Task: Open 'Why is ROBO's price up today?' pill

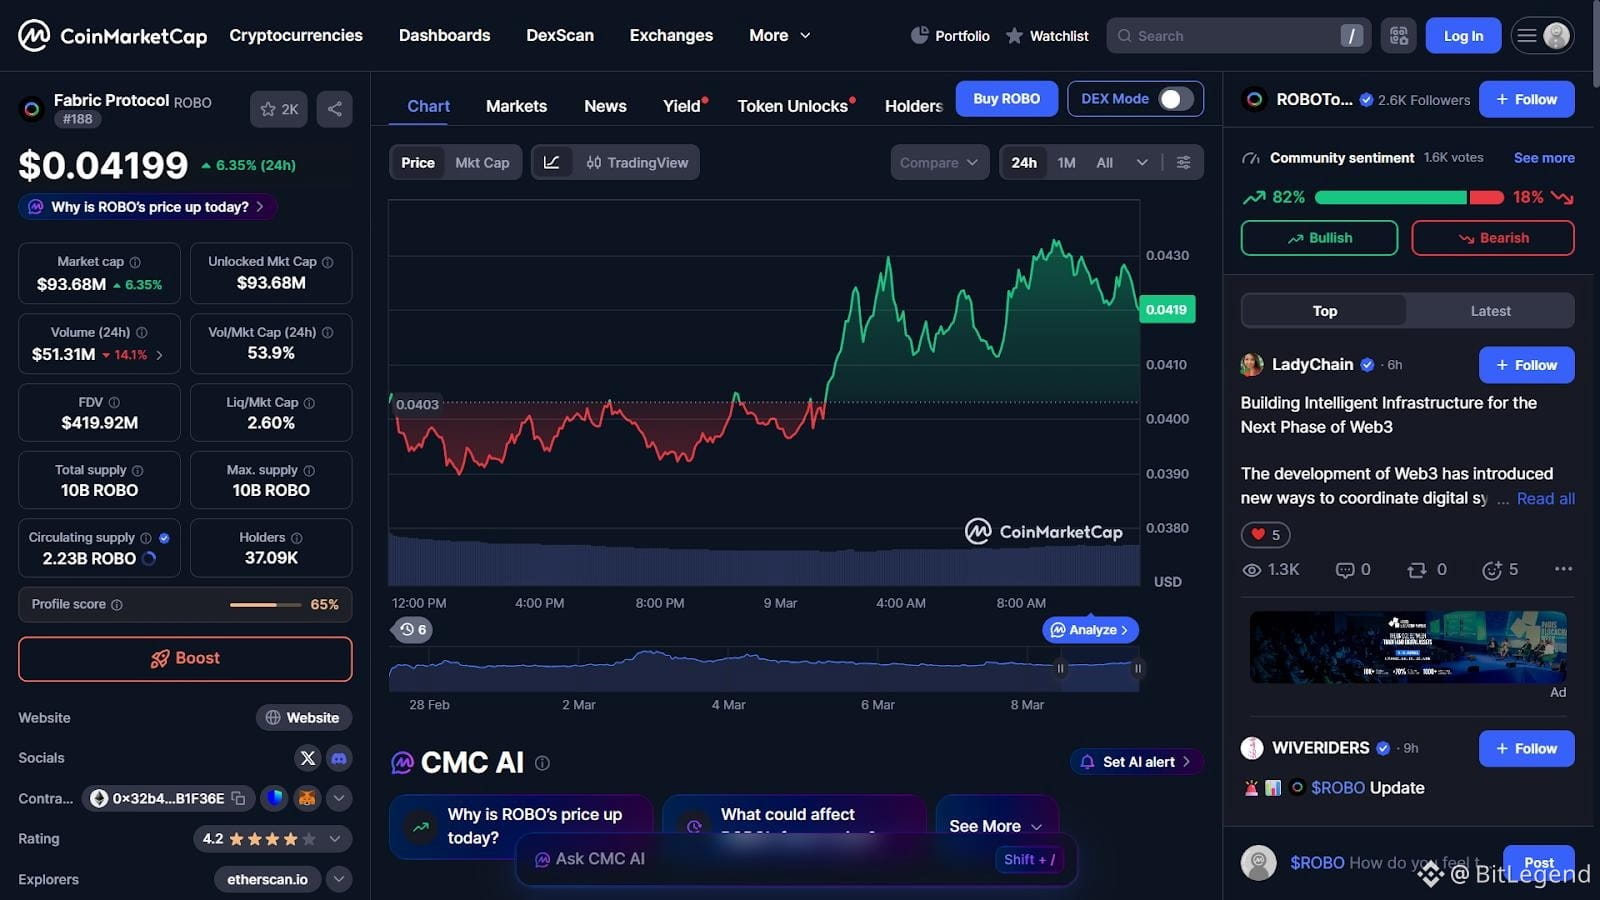Action: pyautogui.click(x=148, y=207)
